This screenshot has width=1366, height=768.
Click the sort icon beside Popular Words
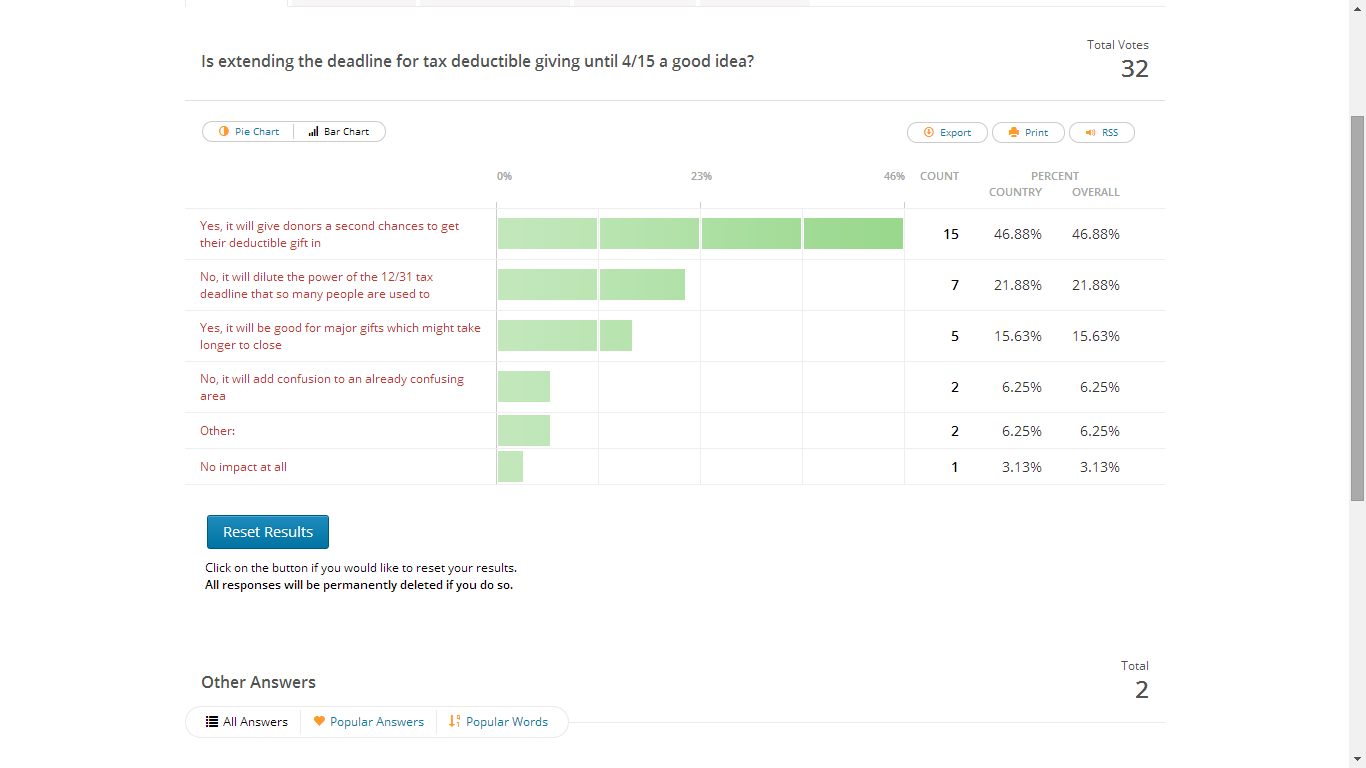point(455,722)
